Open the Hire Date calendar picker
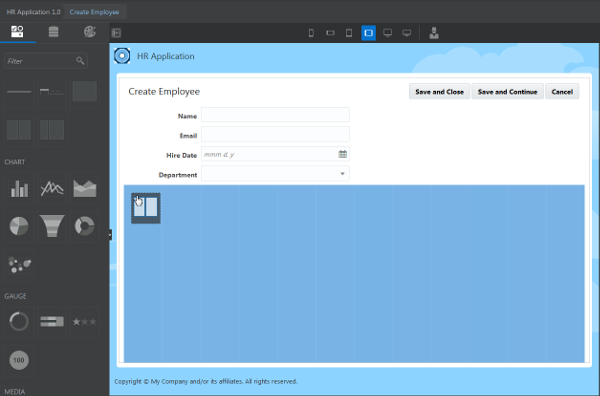 (x=342, y=154)
